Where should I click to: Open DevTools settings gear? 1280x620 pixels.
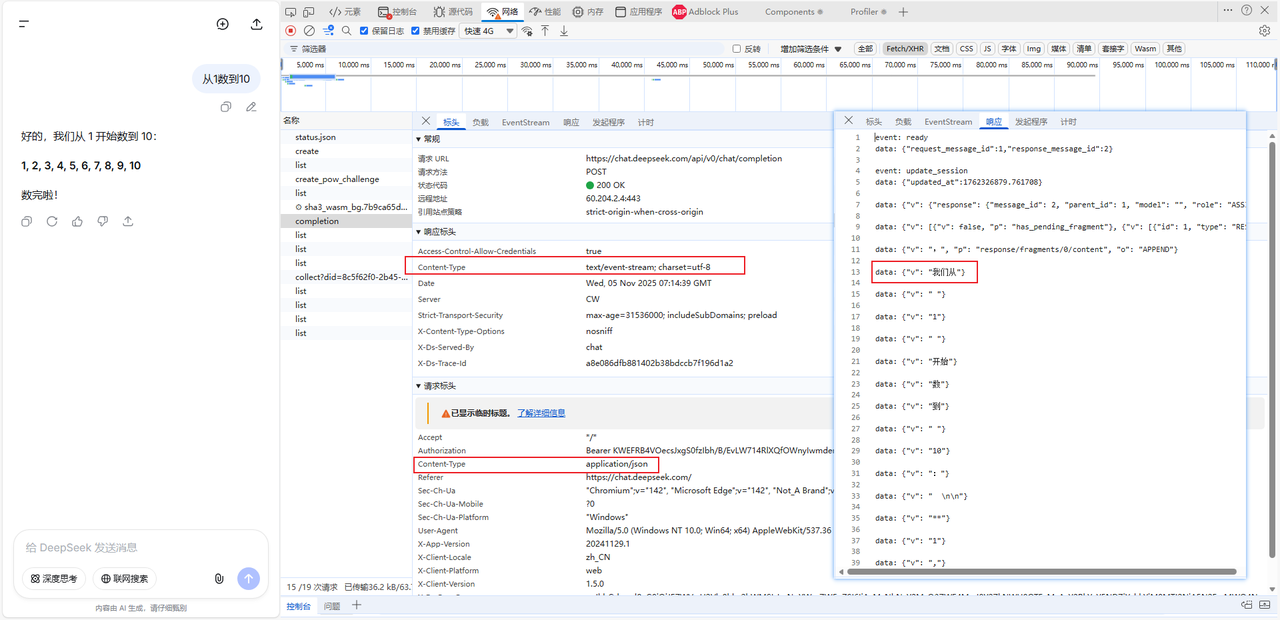pos(1264,31)
